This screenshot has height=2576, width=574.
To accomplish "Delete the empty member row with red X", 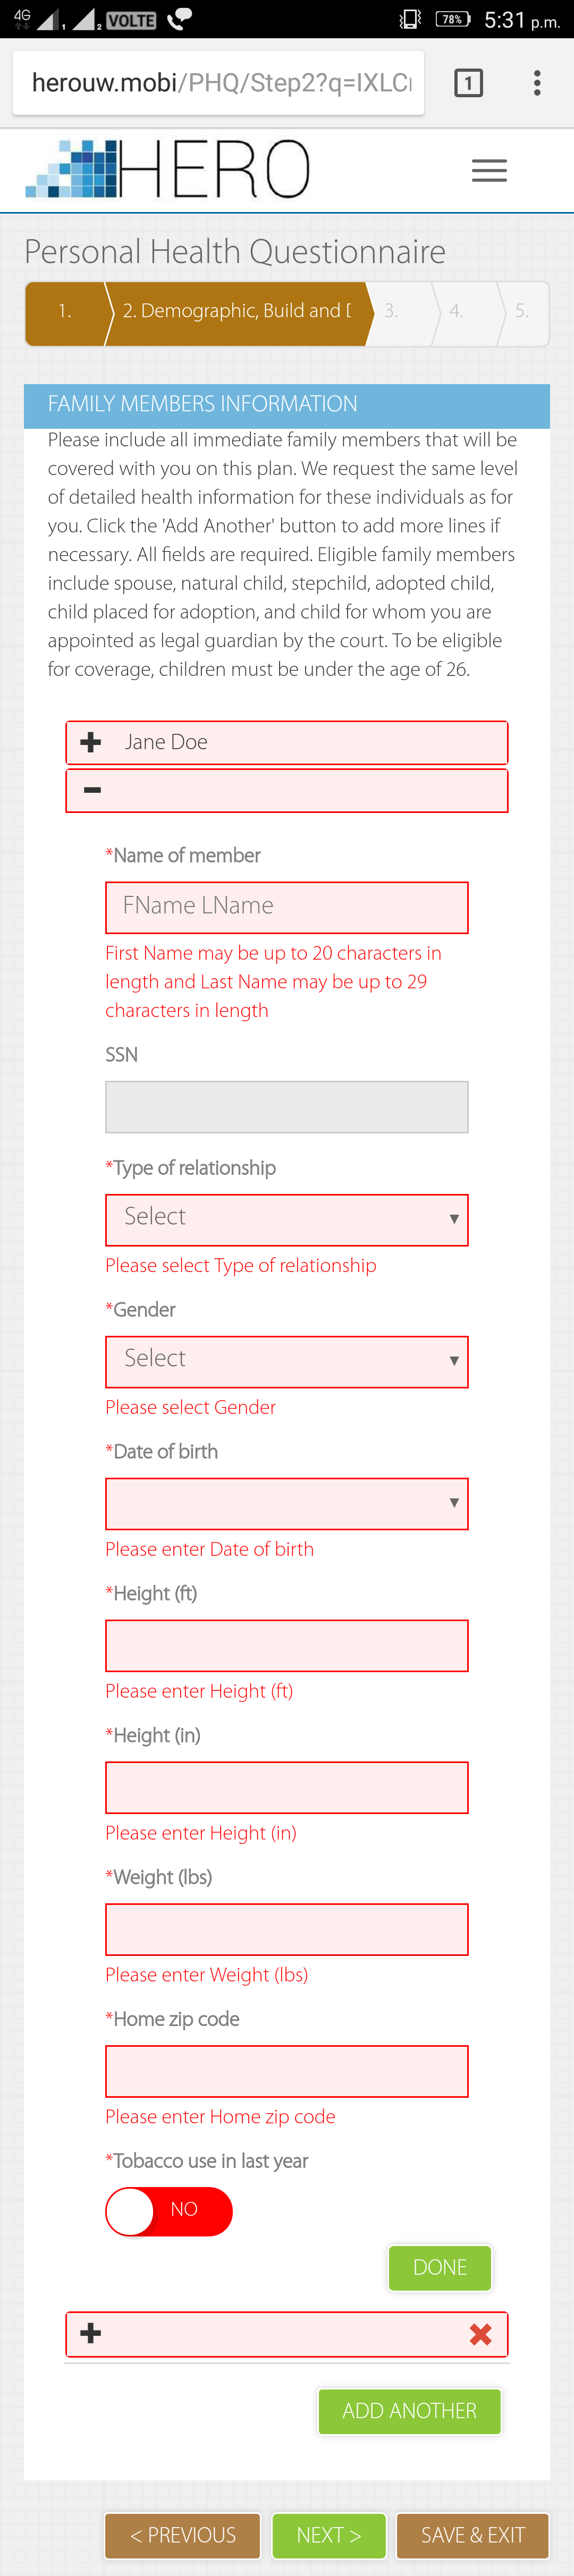I will (x=481, y=2334).
